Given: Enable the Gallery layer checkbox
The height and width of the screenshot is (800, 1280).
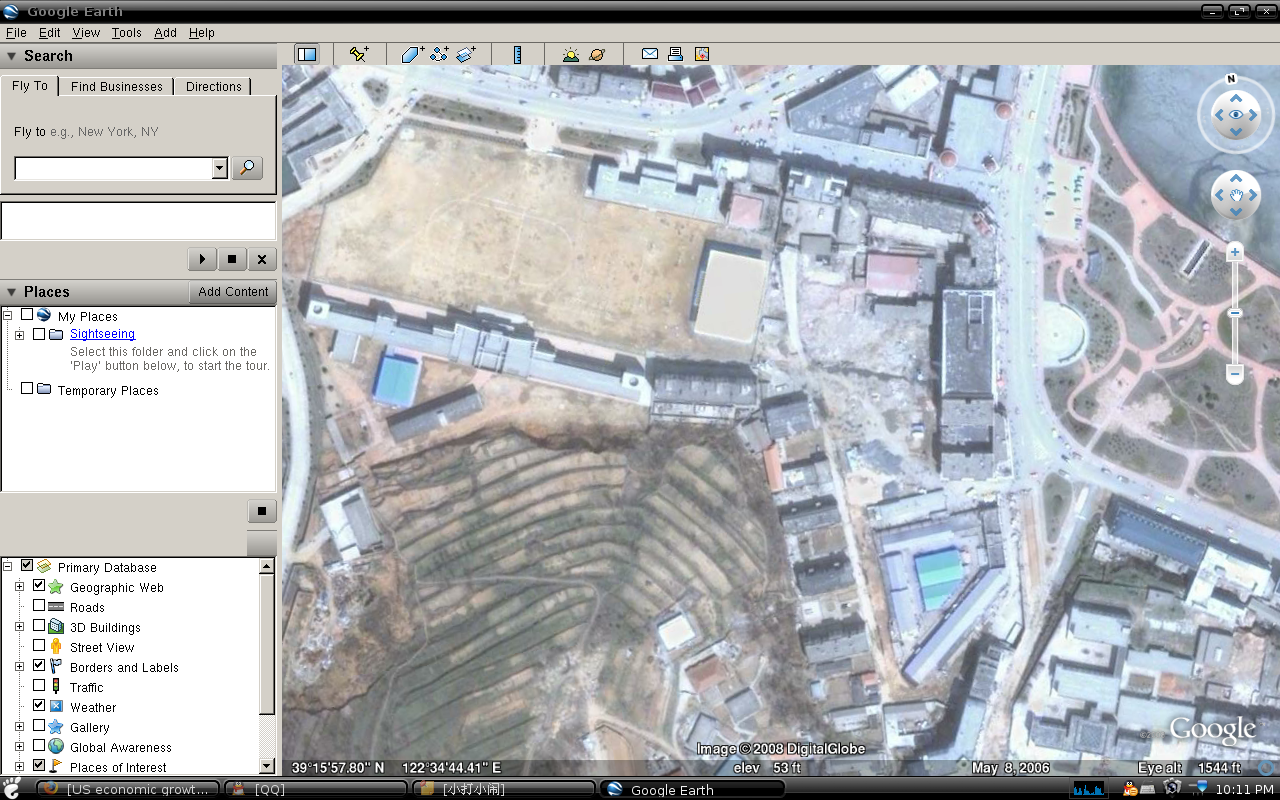Looking at the screenshot, I should pos(39,726).
